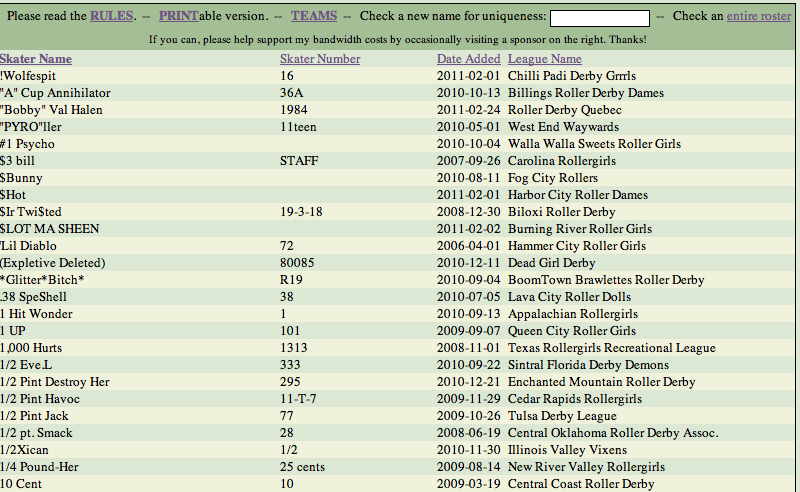Click skater number 25 cents
The width and height of the screenshot is (800, 492).
point(303,467)
